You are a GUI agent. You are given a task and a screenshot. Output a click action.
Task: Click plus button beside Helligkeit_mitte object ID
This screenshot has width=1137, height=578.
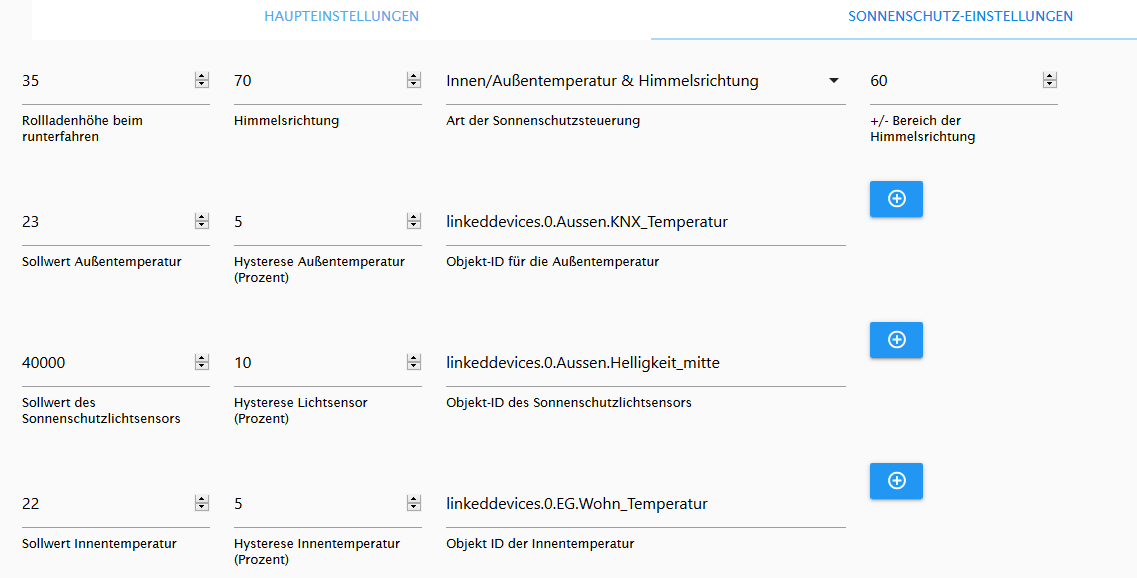coord(896,339)
